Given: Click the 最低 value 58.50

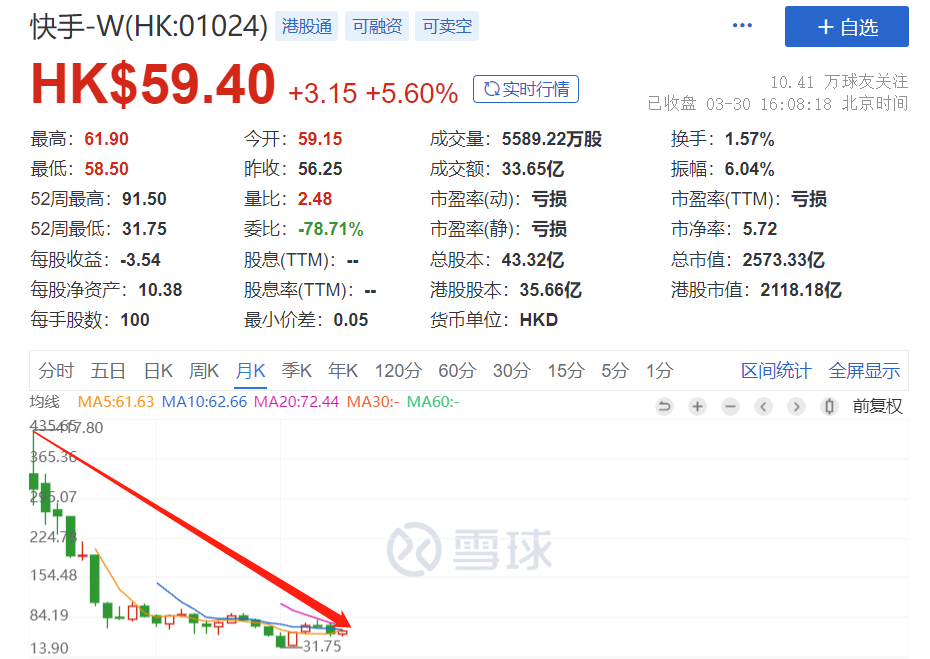Looking at the screenshot, I should [x=106, y=169].
